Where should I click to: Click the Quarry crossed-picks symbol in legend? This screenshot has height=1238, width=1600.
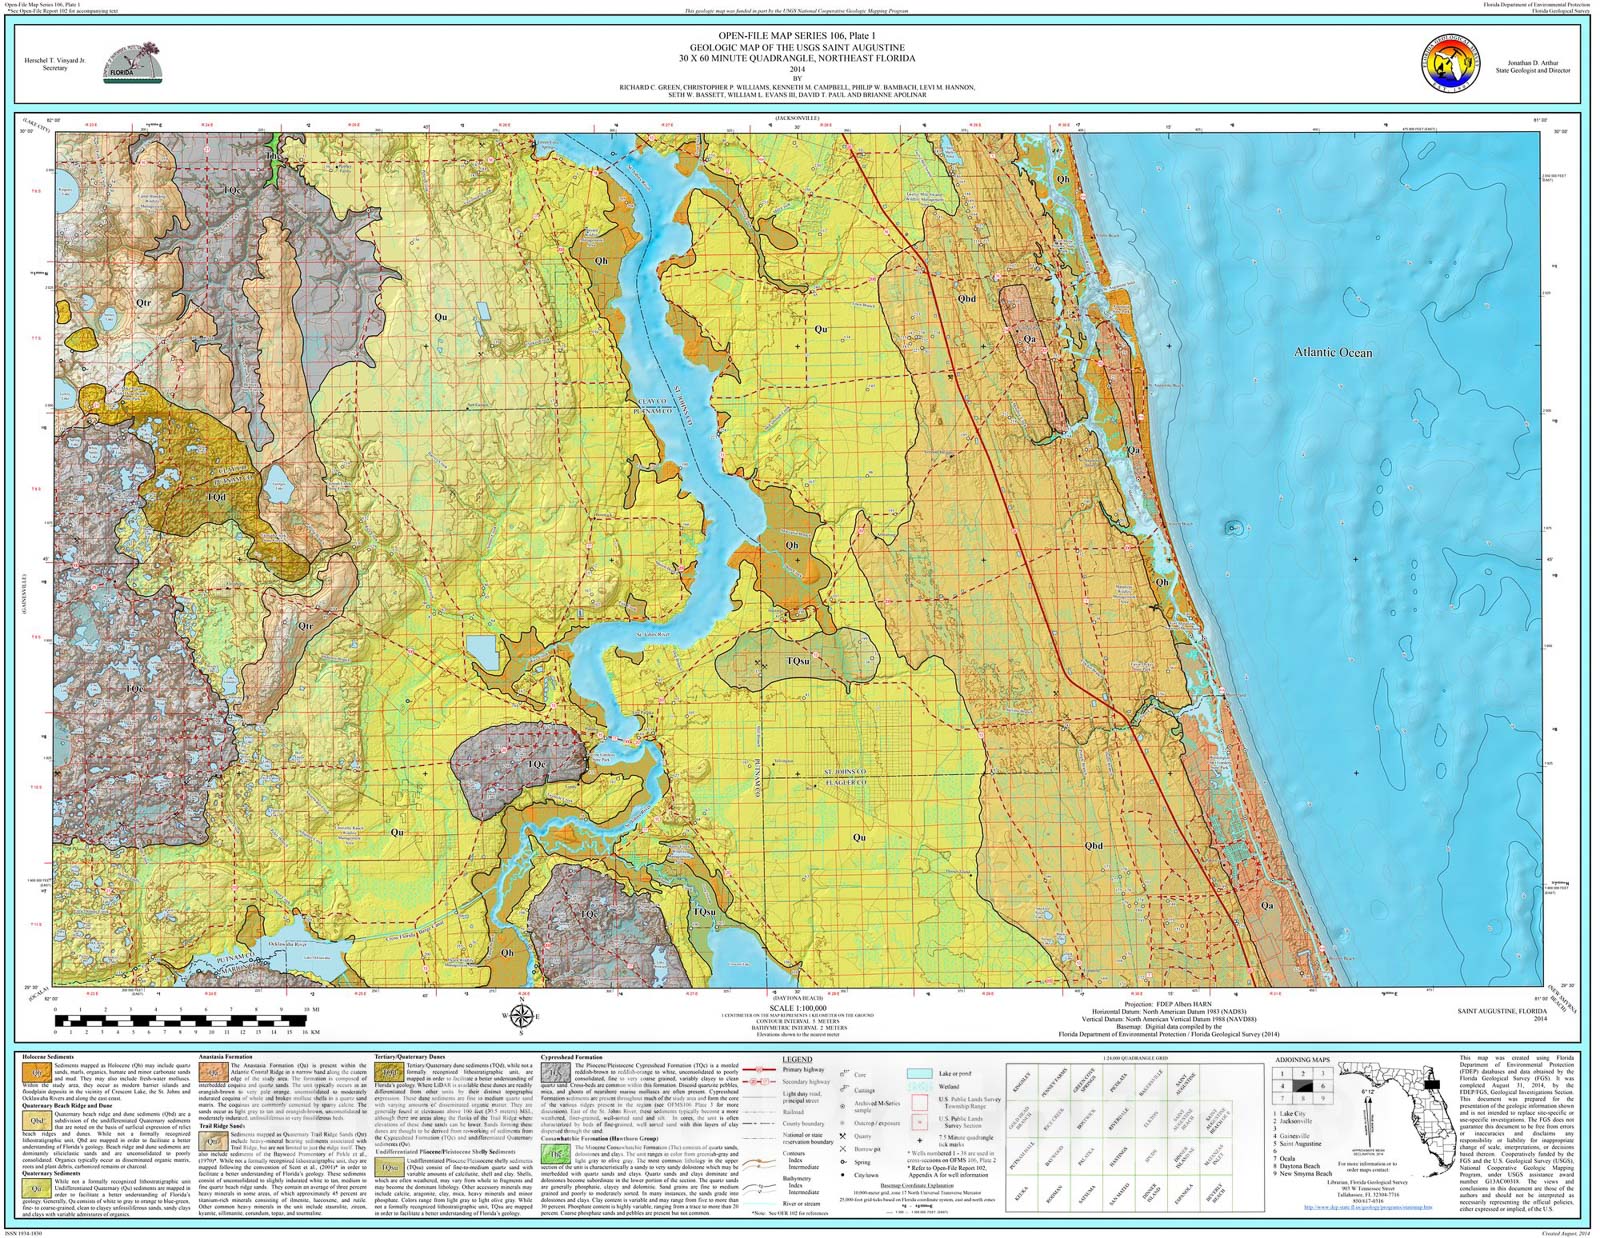click(x=844, y=1137)
